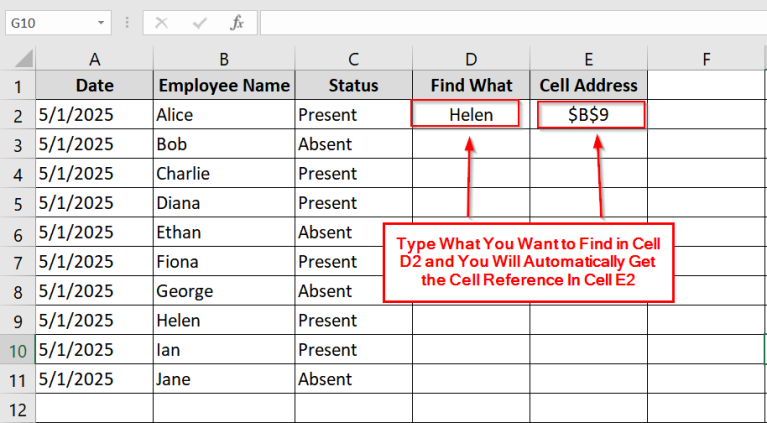
Task: Click cell B9 with Helen
Action: coord(223,321)
